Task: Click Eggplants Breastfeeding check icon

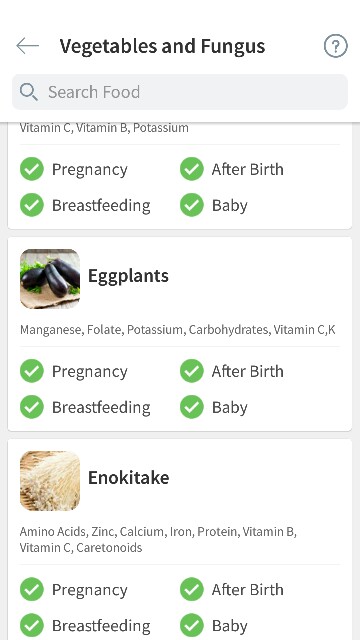Action: (32, 407)
